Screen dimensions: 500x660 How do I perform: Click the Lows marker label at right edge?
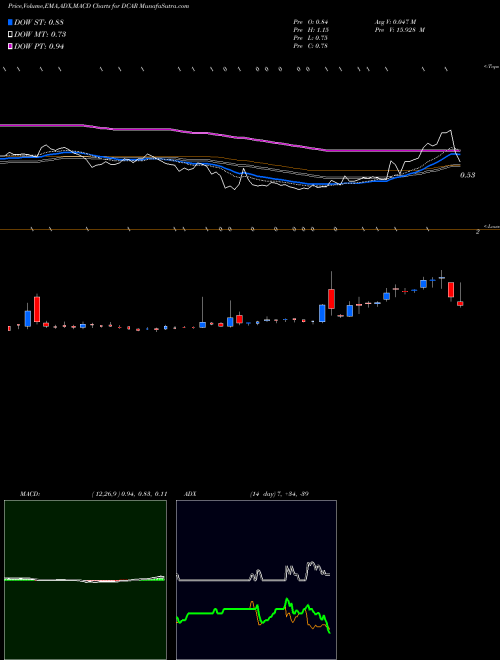pos(492,226)
